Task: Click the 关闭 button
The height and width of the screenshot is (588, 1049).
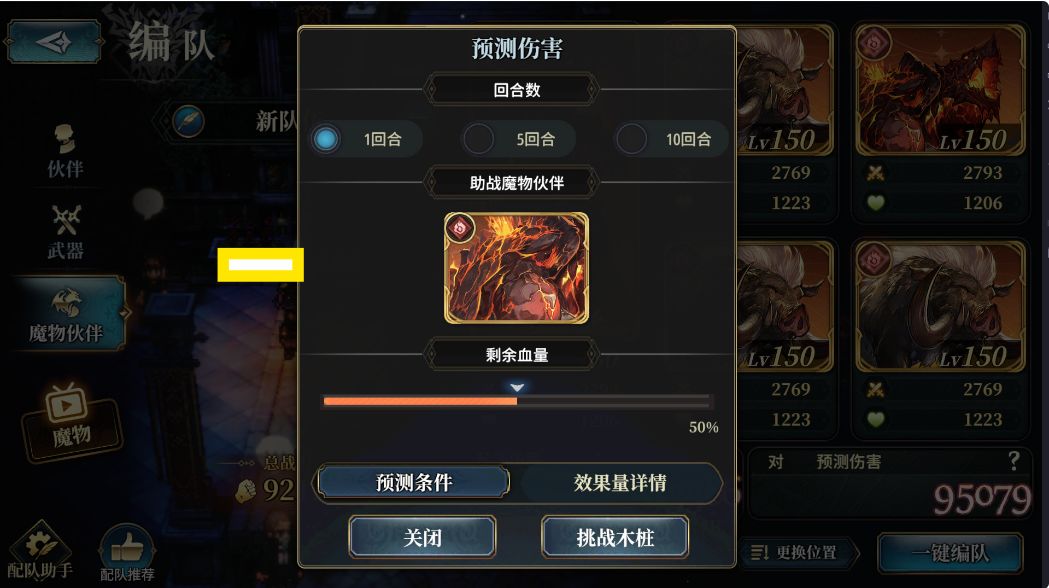Action: click(422, 537)
